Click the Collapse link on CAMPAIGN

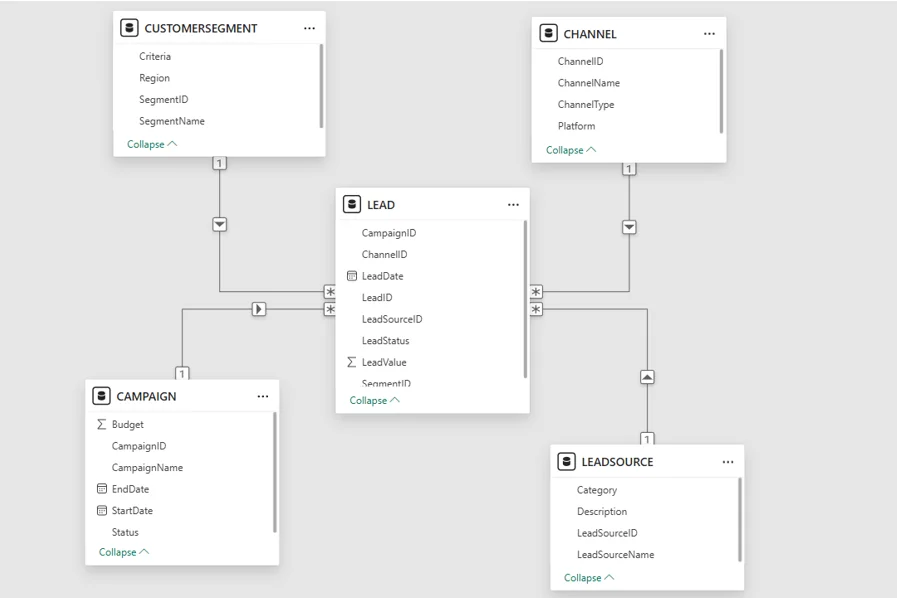pyautogui.click(x=122, y=551)
